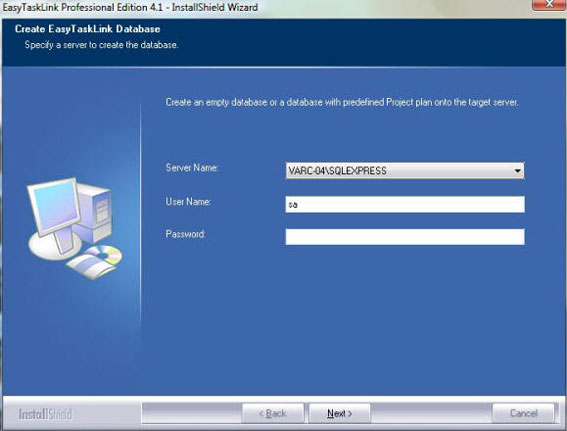The height and width of the screenshot is (431, 567).
Task: Click the Specify a server subtitle text
Action: pos(101,45)
